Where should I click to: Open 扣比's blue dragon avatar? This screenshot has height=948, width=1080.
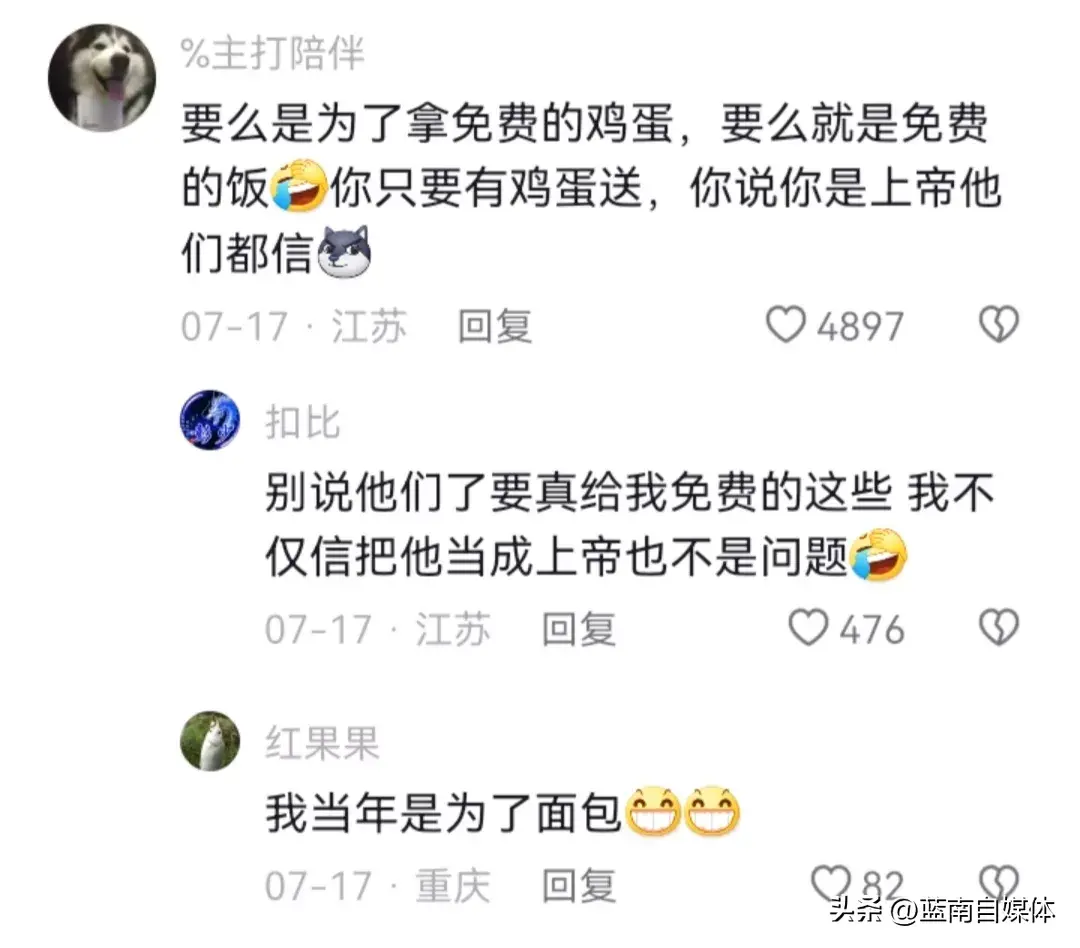210,420
